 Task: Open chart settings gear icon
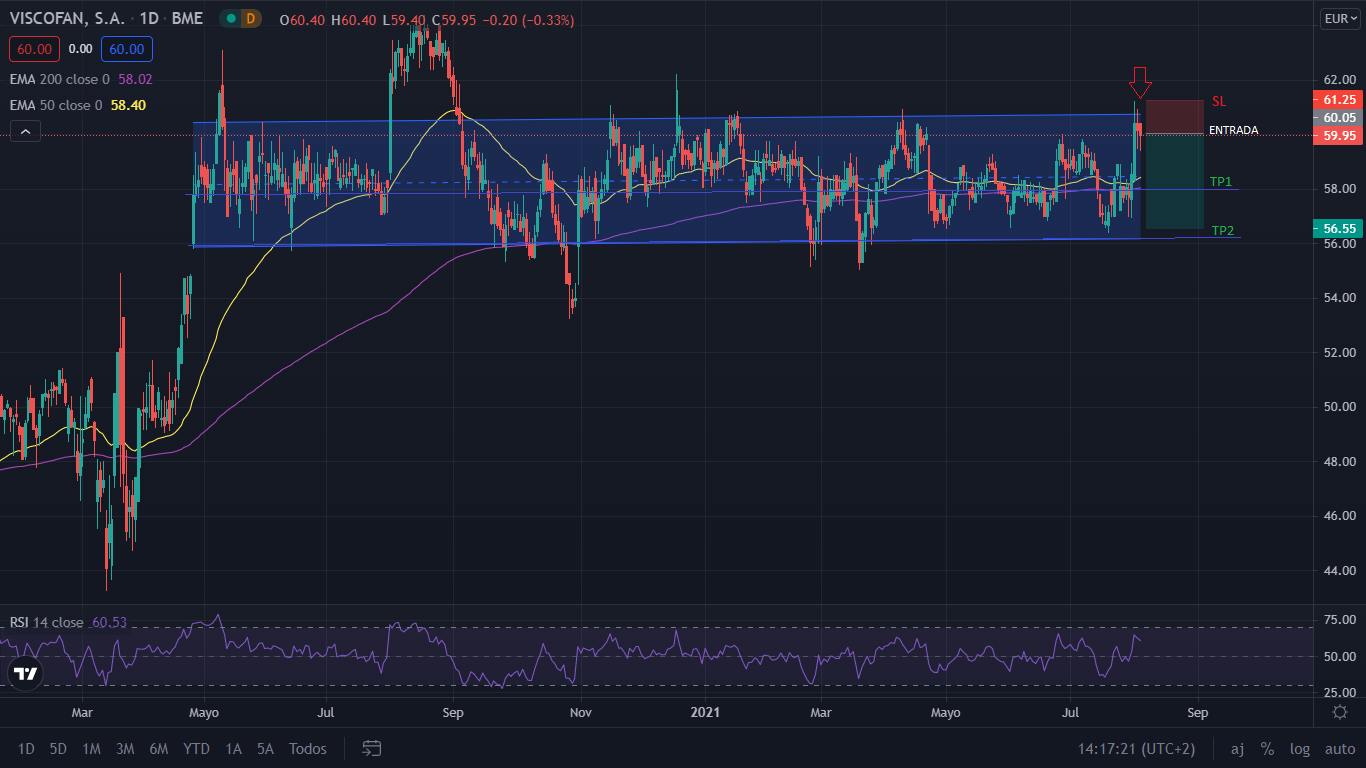tap(1339, 712)
